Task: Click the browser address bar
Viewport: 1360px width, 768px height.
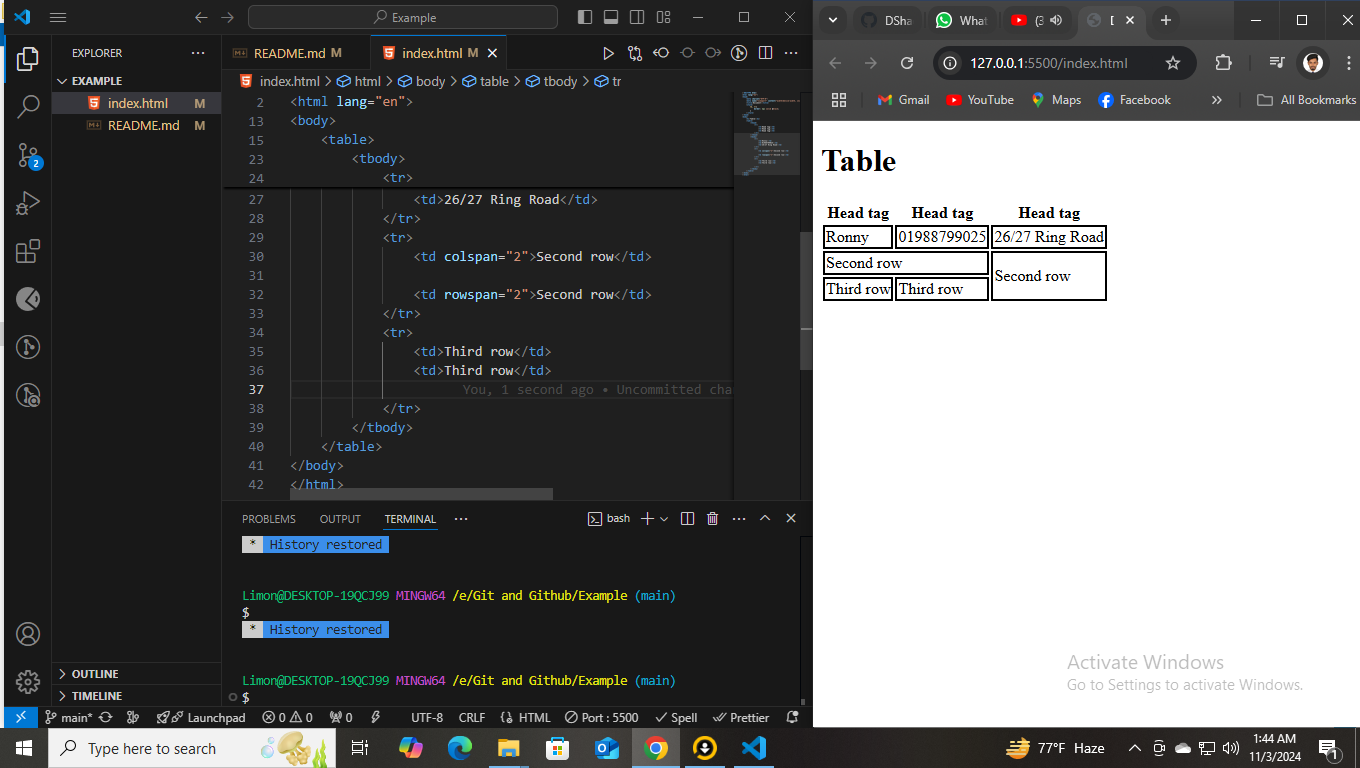Action: point(1048,63)
